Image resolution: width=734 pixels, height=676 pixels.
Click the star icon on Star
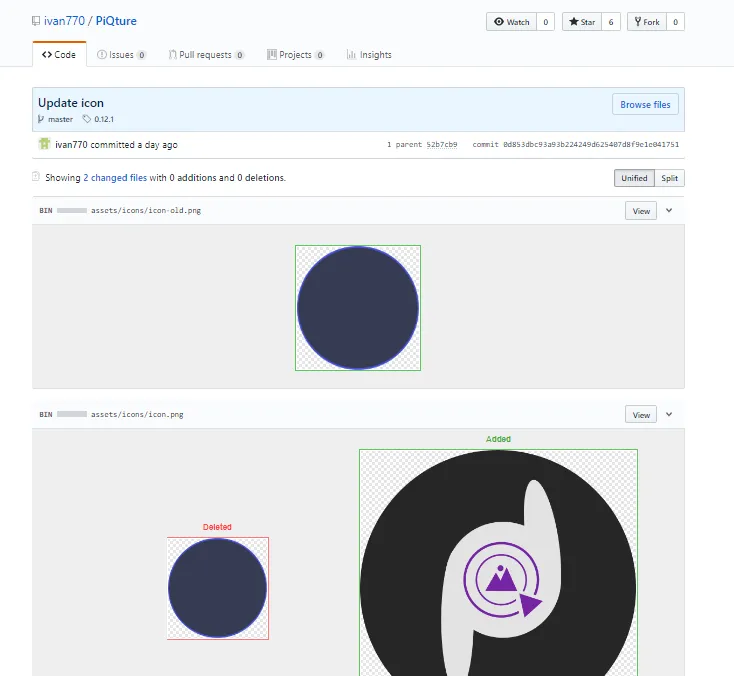click(x=573, y=22)
